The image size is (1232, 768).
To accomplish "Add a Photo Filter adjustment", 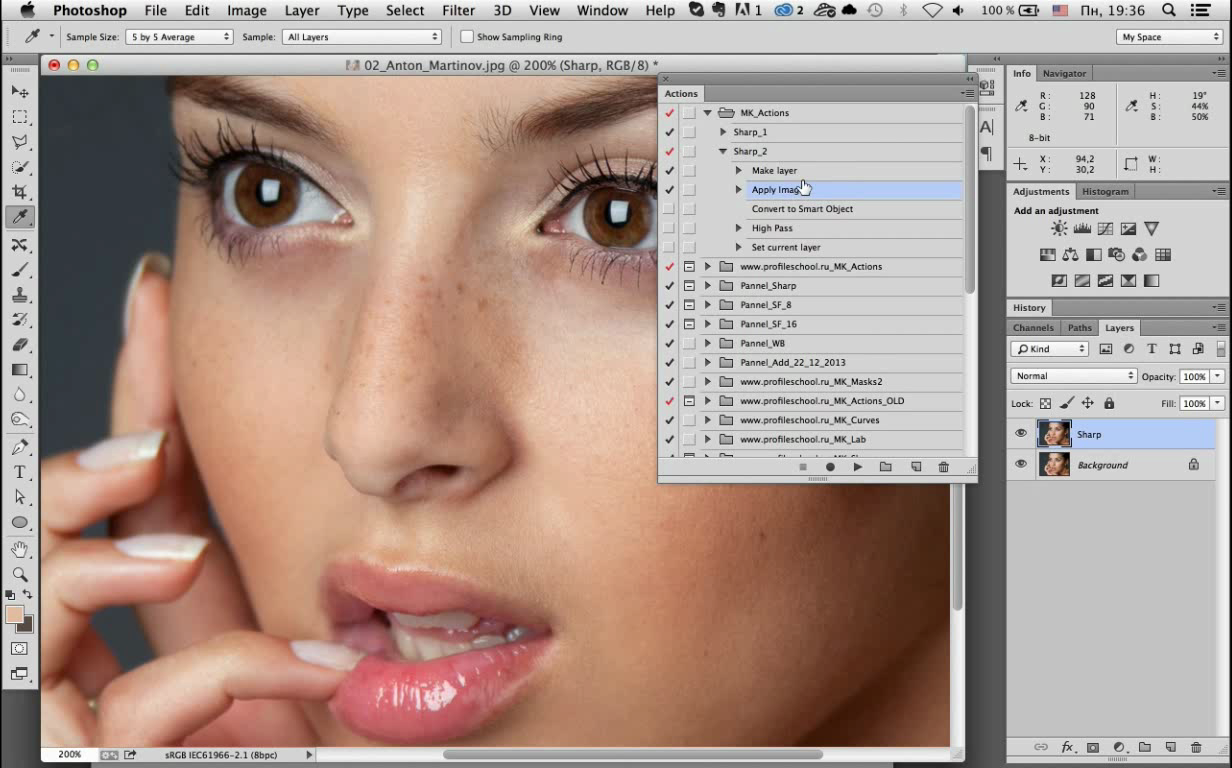I will (1117, 255).
